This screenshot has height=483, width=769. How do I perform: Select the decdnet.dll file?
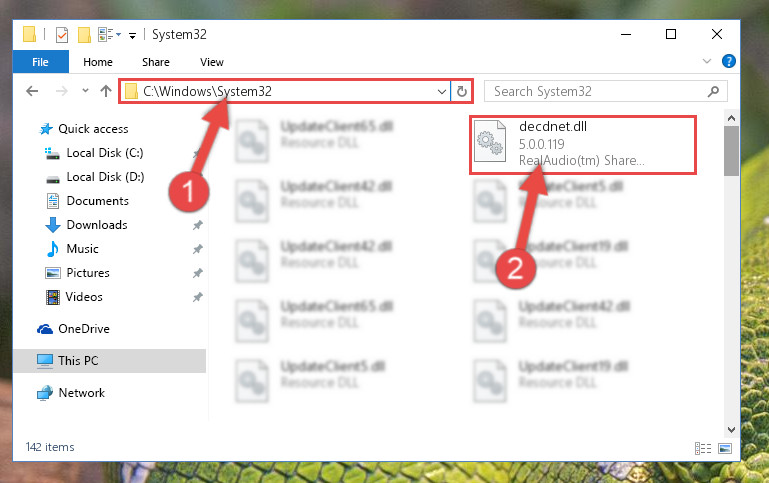pos(583,144)
